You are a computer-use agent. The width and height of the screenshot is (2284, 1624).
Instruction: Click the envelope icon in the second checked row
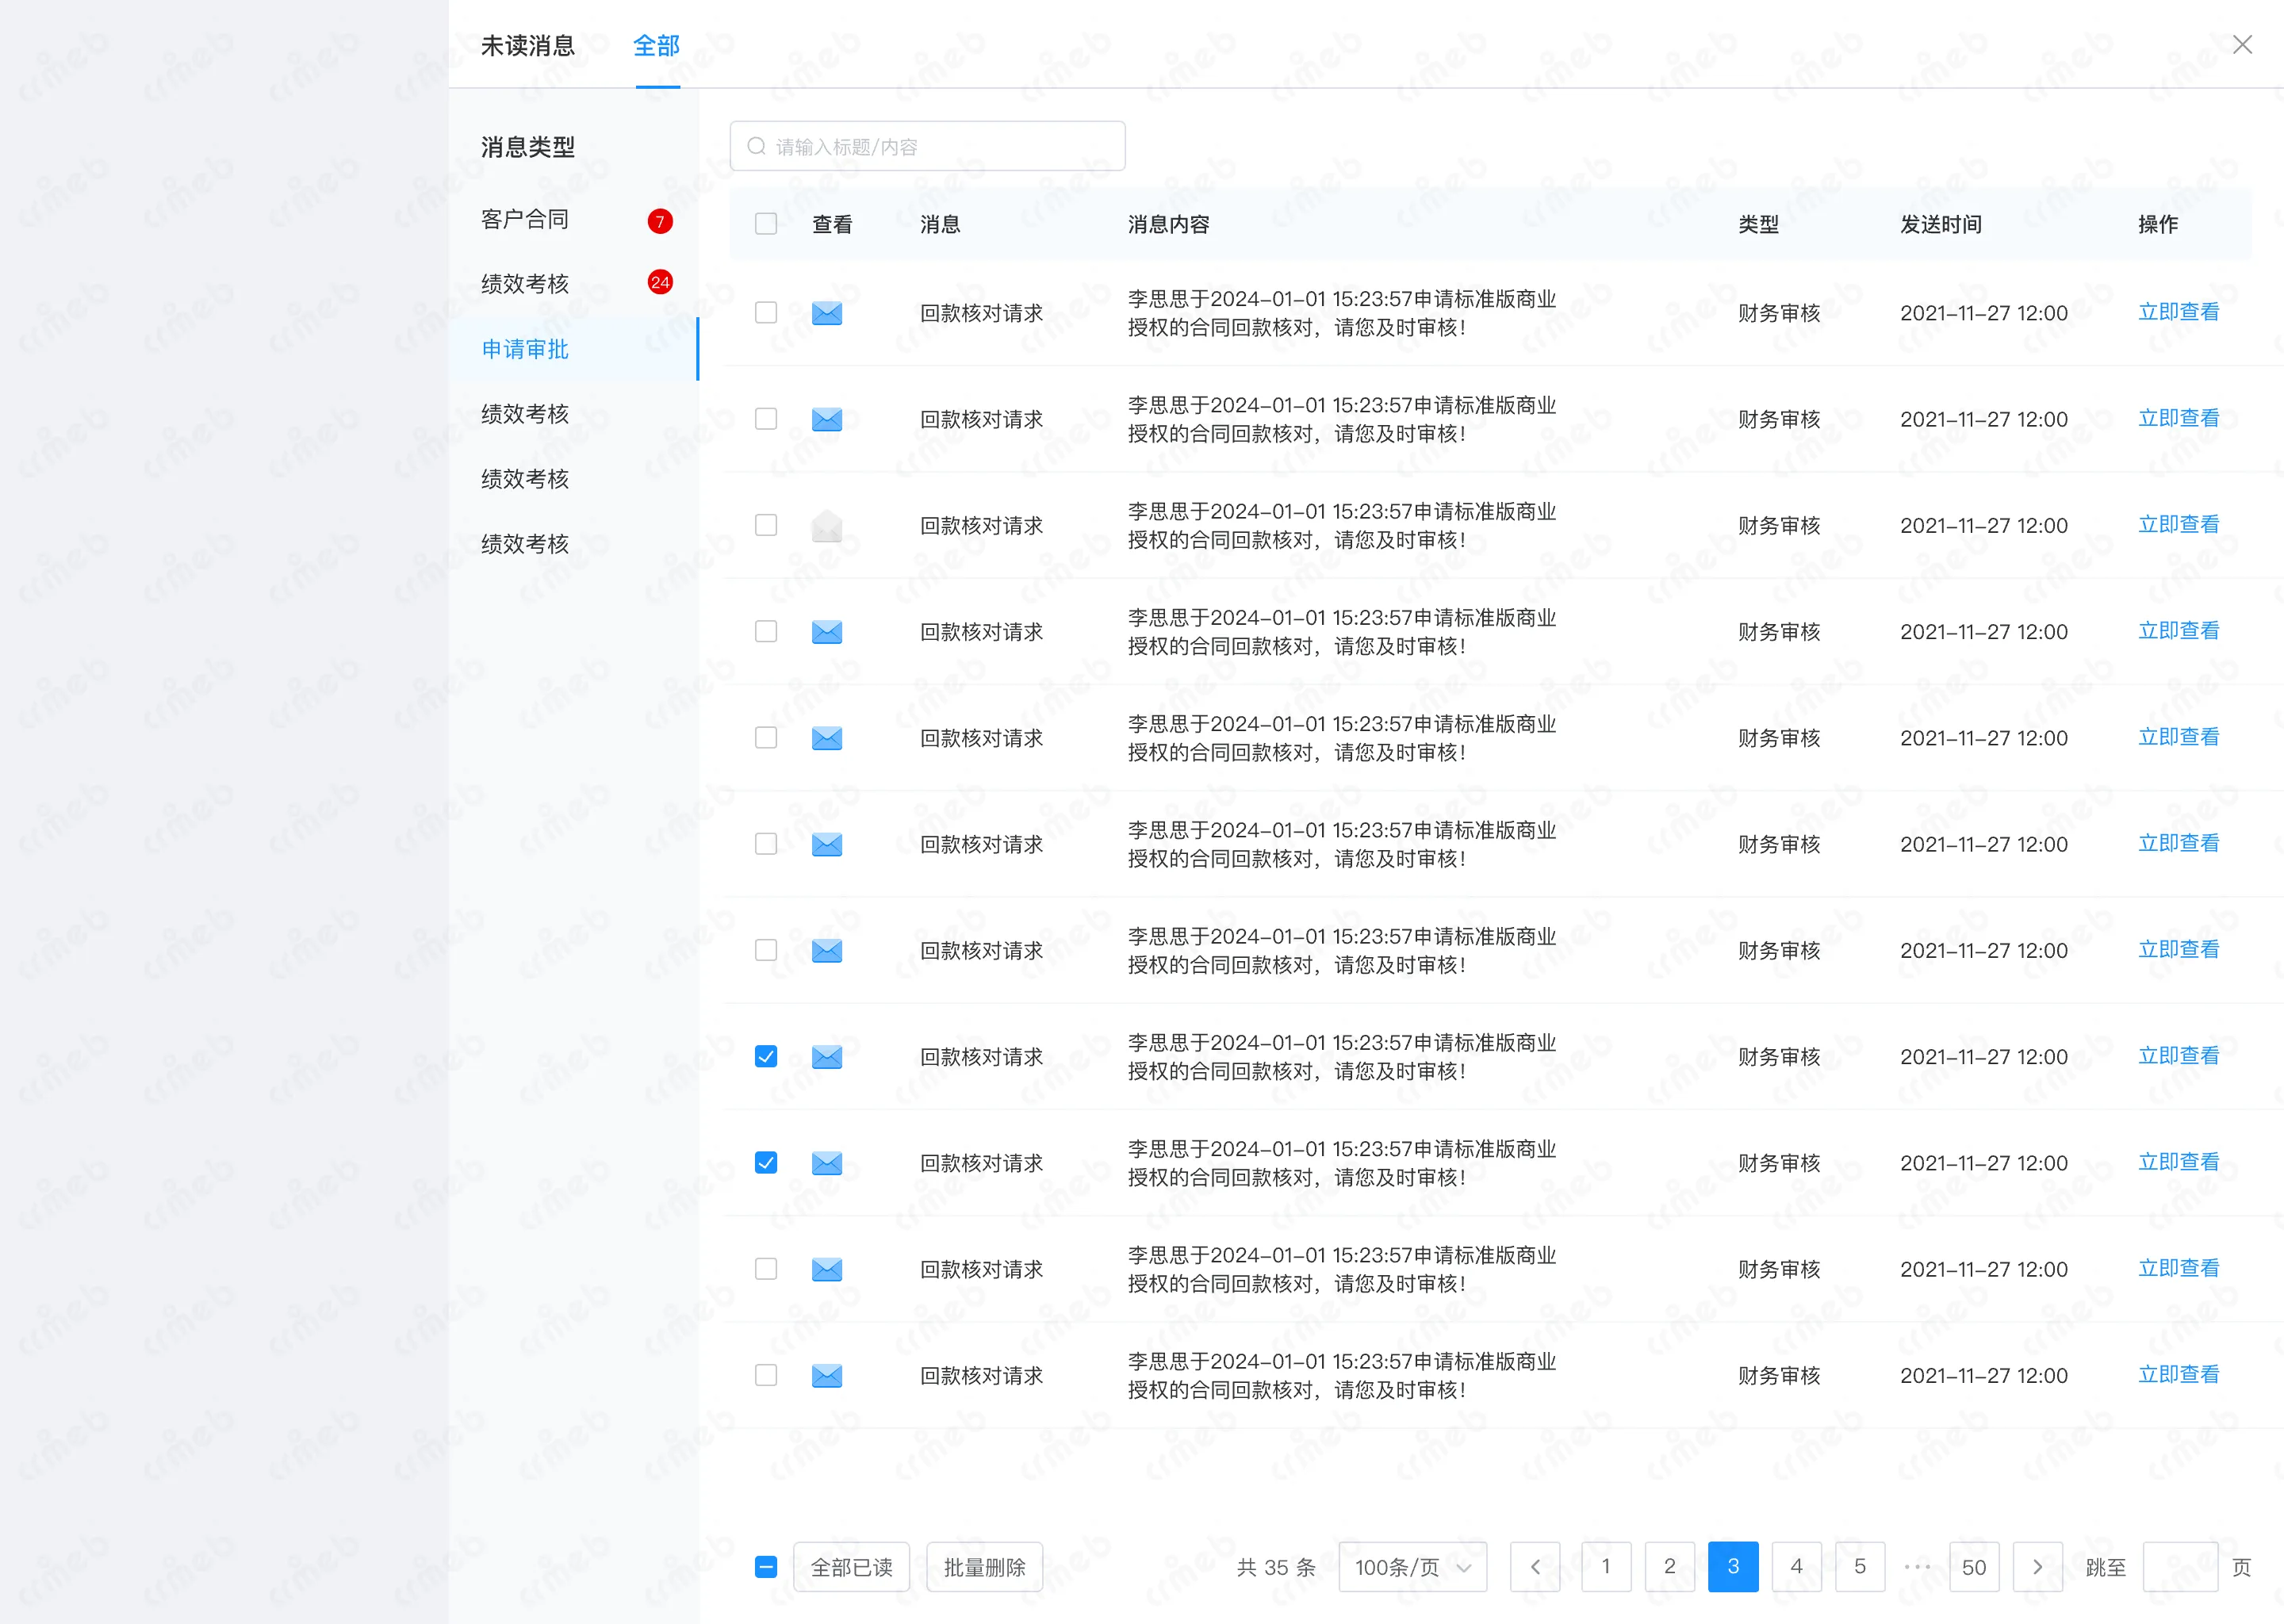click(826, 1163)
